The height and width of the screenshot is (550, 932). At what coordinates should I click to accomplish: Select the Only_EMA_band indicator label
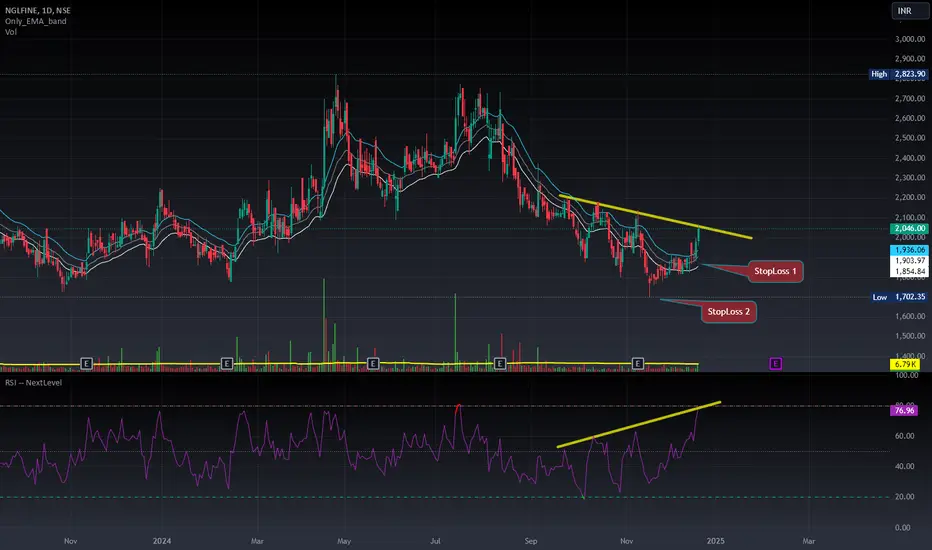click(x=36, y=21)
